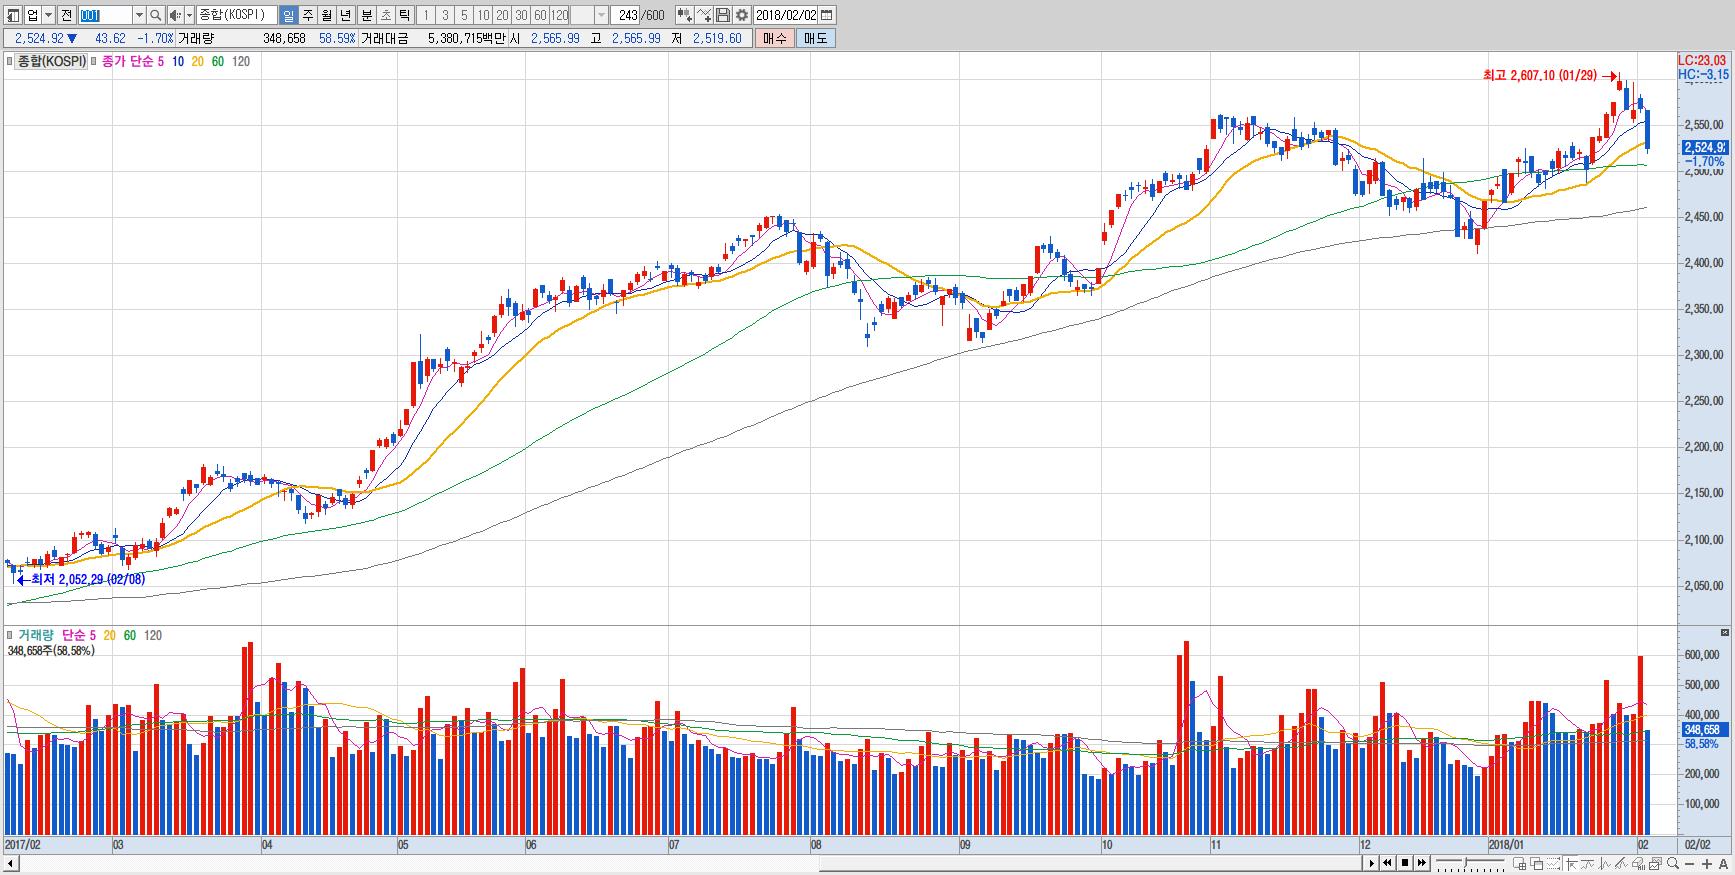Screen dimensions: 1735x875
Task: Click the 매수 (buy) button
Action: (x=775, y=38)
